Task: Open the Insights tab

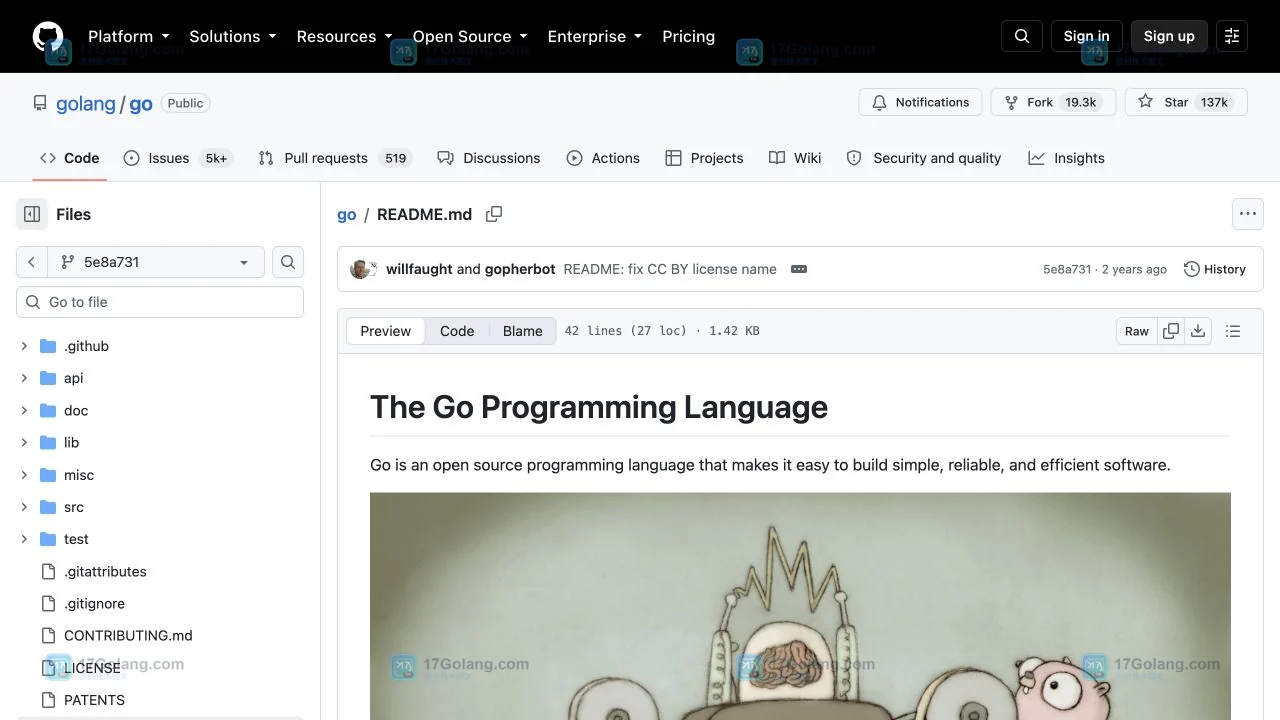Action: pyautogui.click(x=1066, y=158)
